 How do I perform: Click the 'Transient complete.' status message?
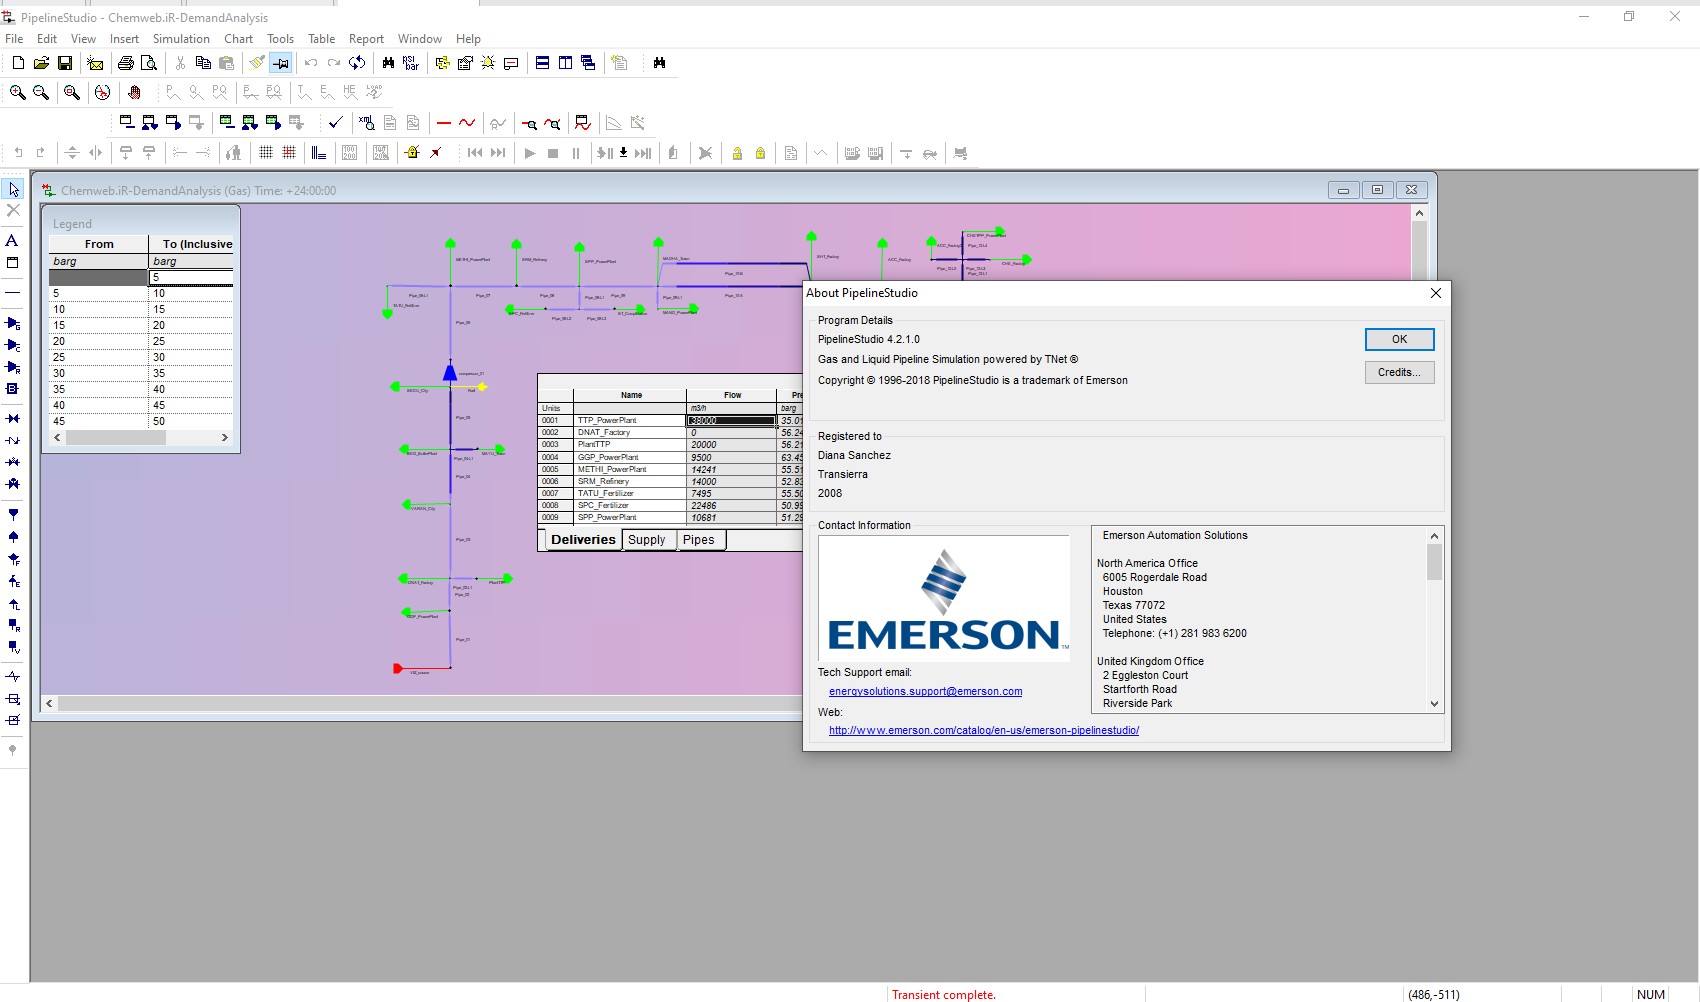pyautogui.click(x=944, y=995)
